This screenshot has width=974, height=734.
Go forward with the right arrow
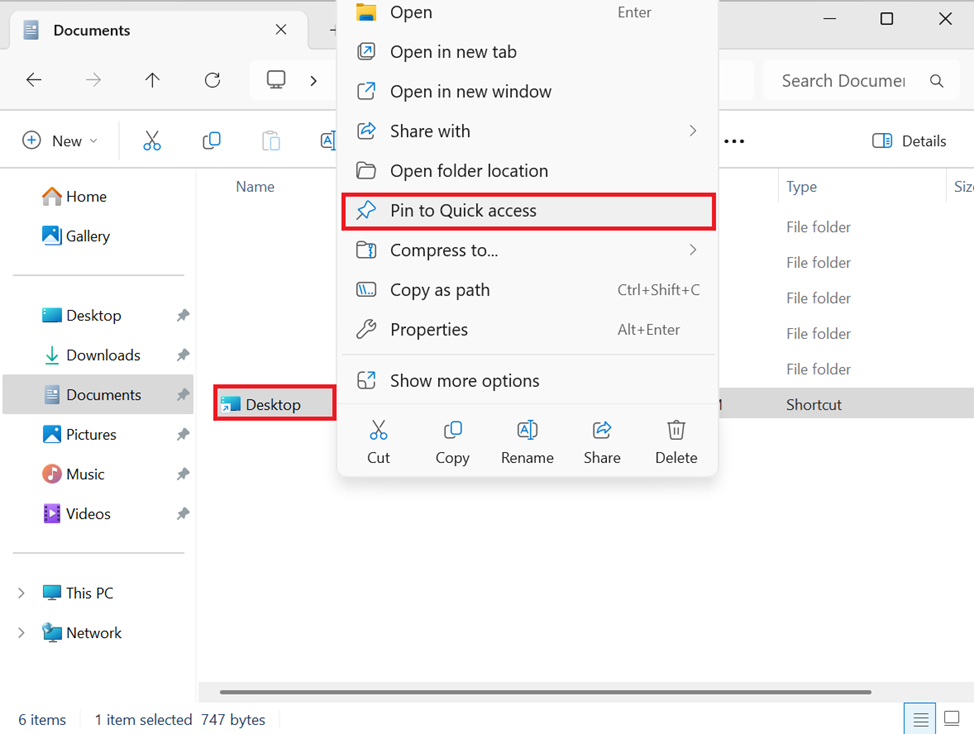click(93, 80)
